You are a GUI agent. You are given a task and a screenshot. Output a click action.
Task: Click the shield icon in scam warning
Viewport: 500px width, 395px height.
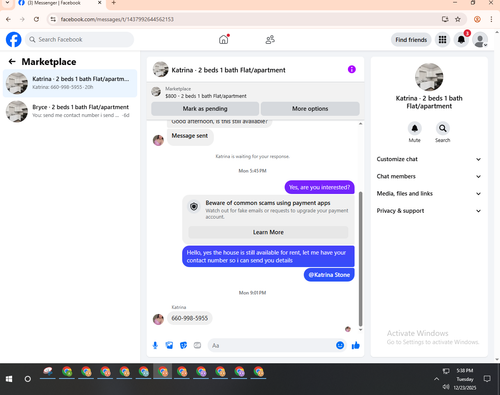pos(194,207)
